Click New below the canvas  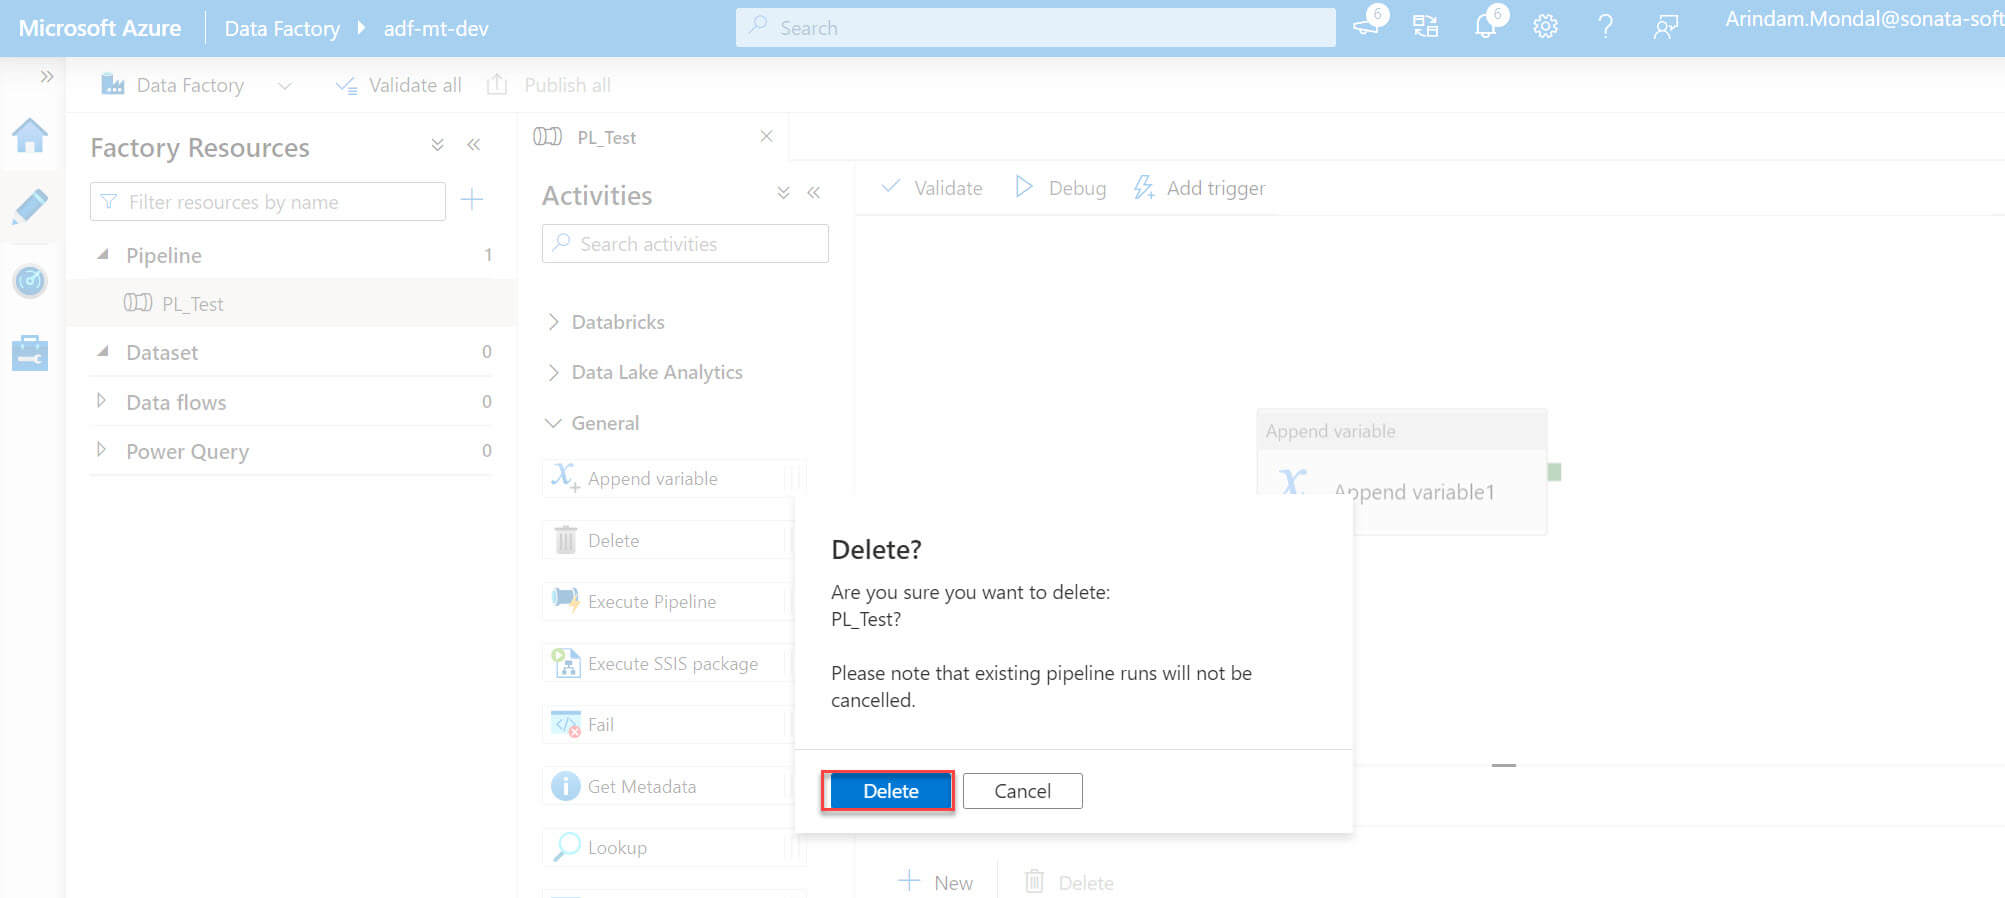[x=935, y=882]
